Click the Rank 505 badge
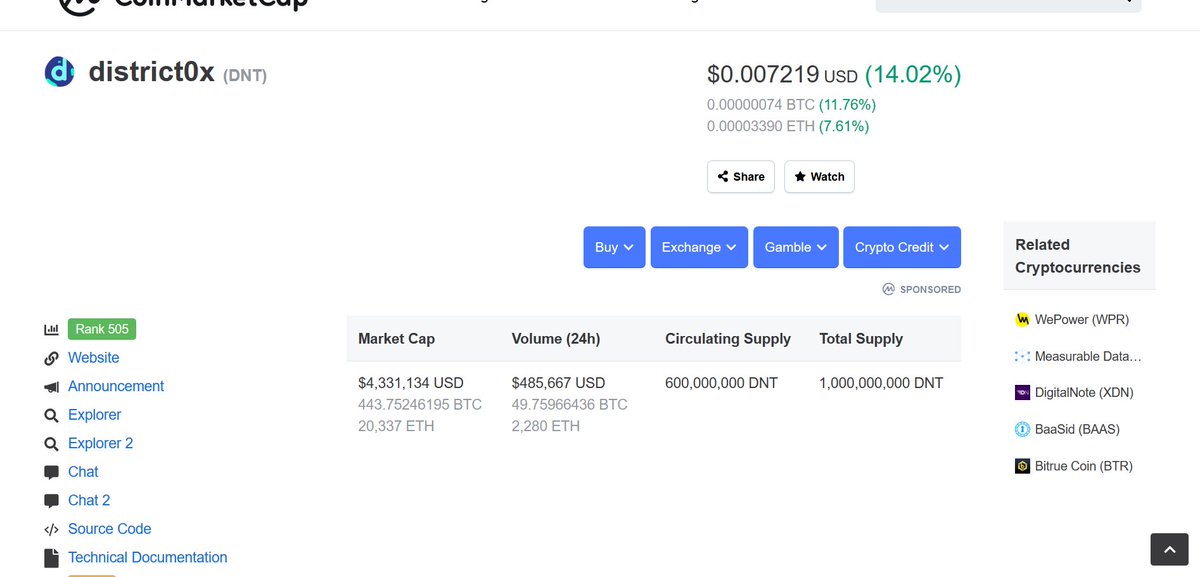Image resolution: width=1200 pixels, height=577 pixels. (102, 329)
